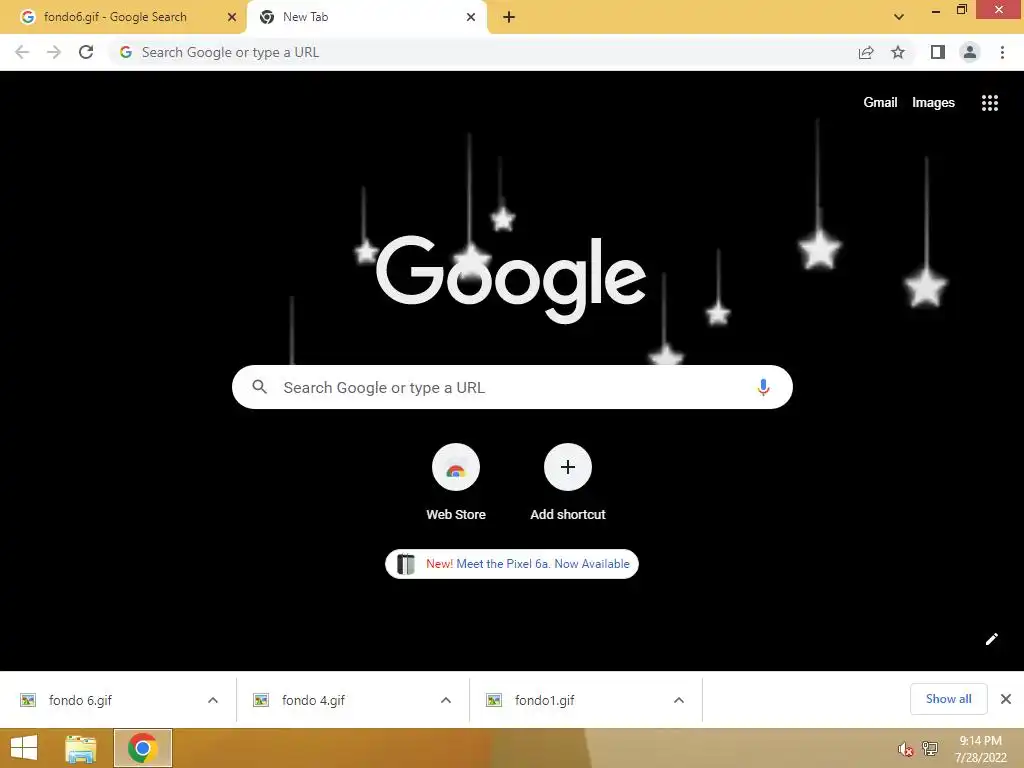1024x768 pixels.
Task: Open Gmail link
Action: (880, 103)
